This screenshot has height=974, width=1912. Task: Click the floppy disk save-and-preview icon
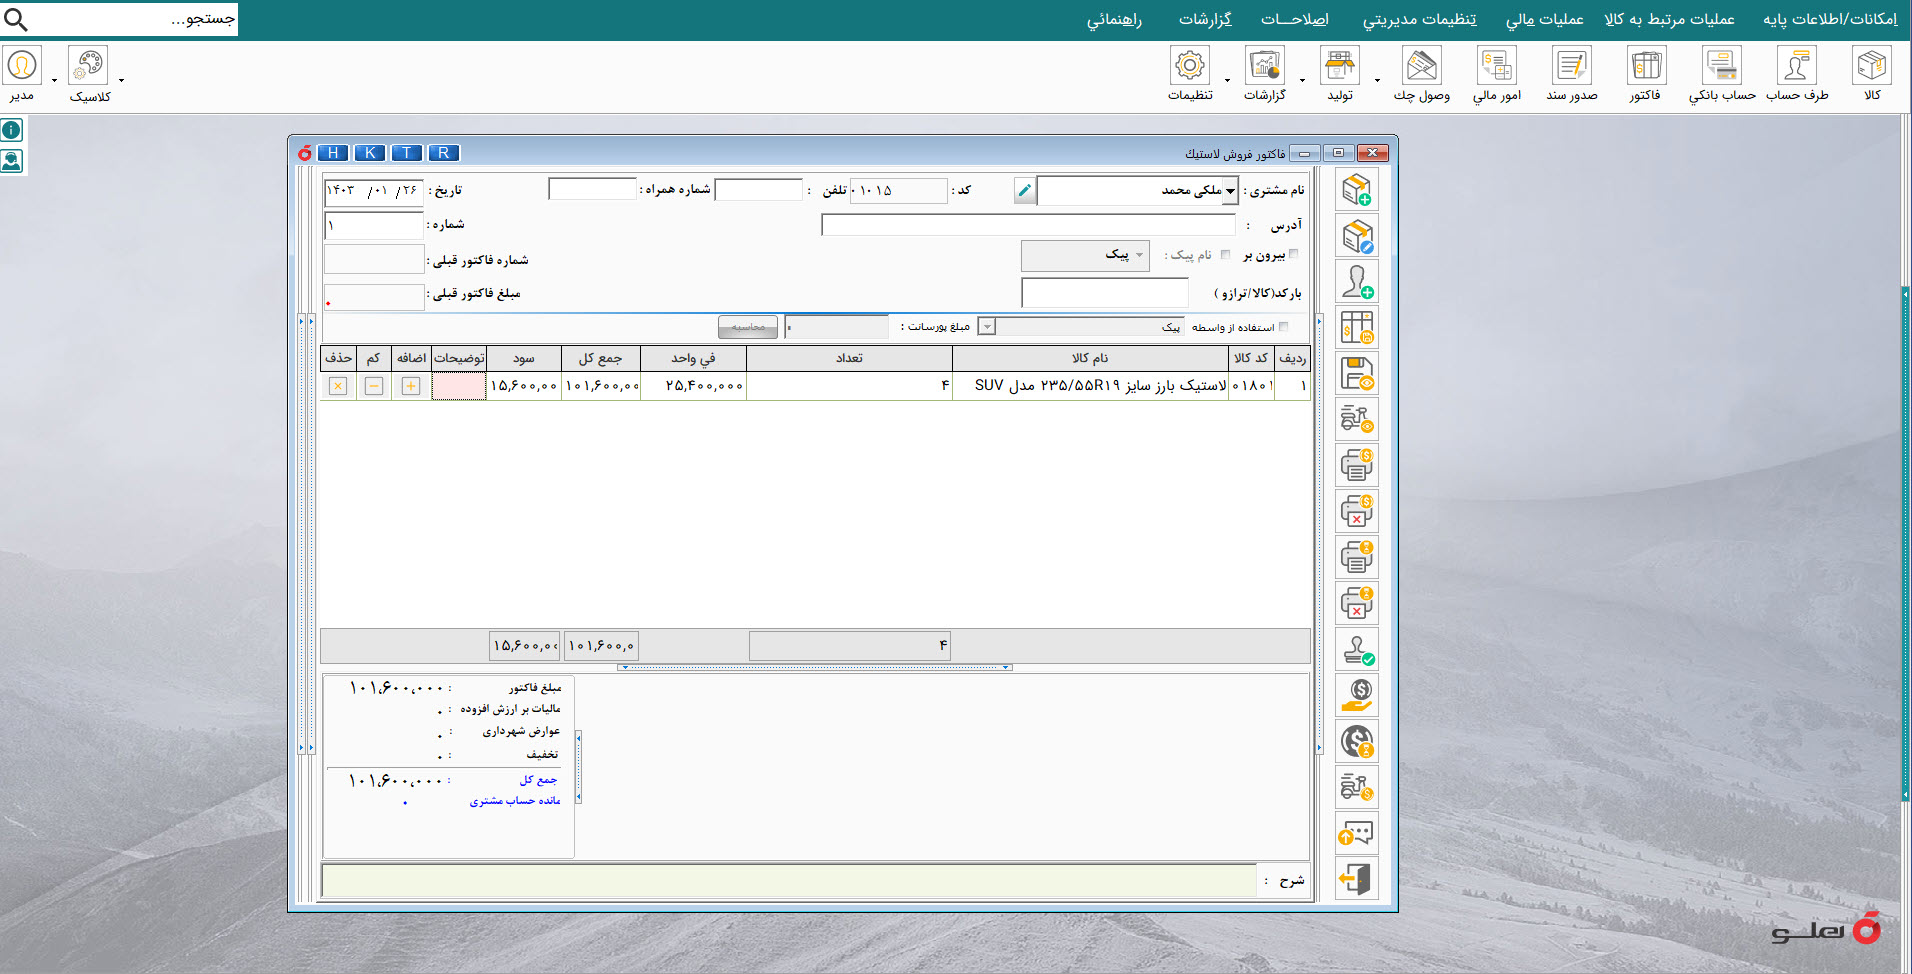tap(1356, 374)
